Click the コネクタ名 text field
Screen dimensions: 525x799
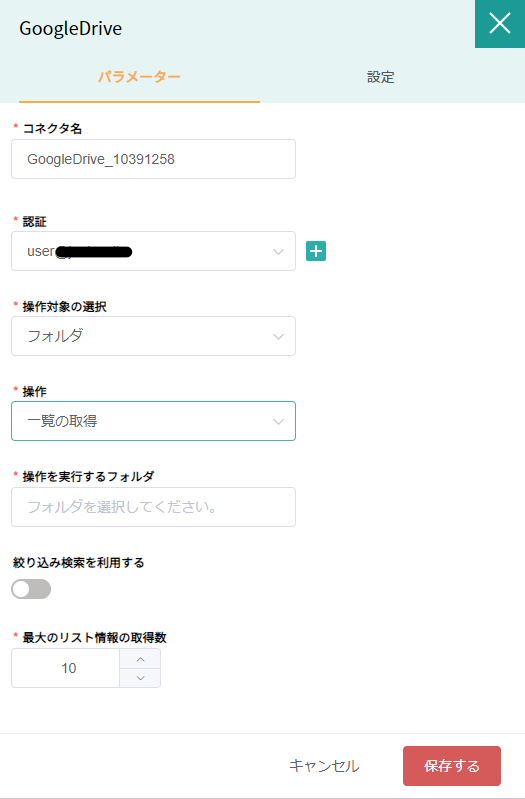point(153,159)
